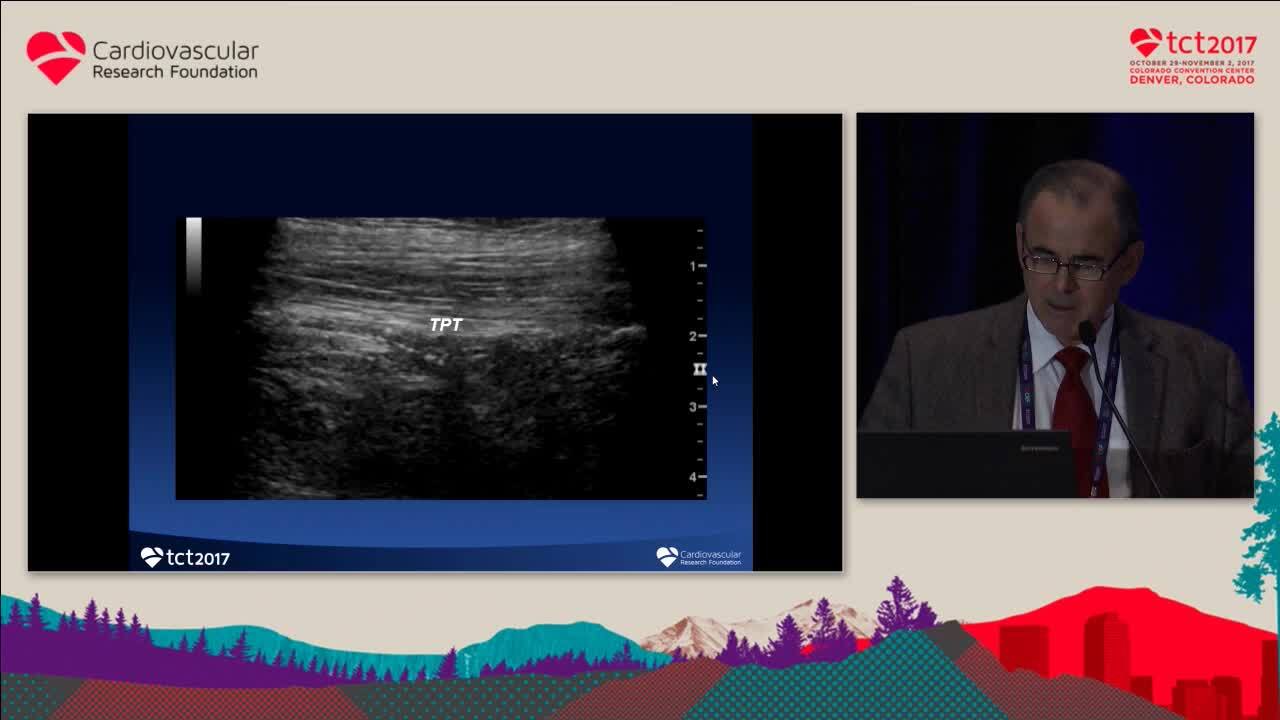This screenshot has width=1280, height=720.
Task: Click the laptop on the podium
Action: pos(965,463)
